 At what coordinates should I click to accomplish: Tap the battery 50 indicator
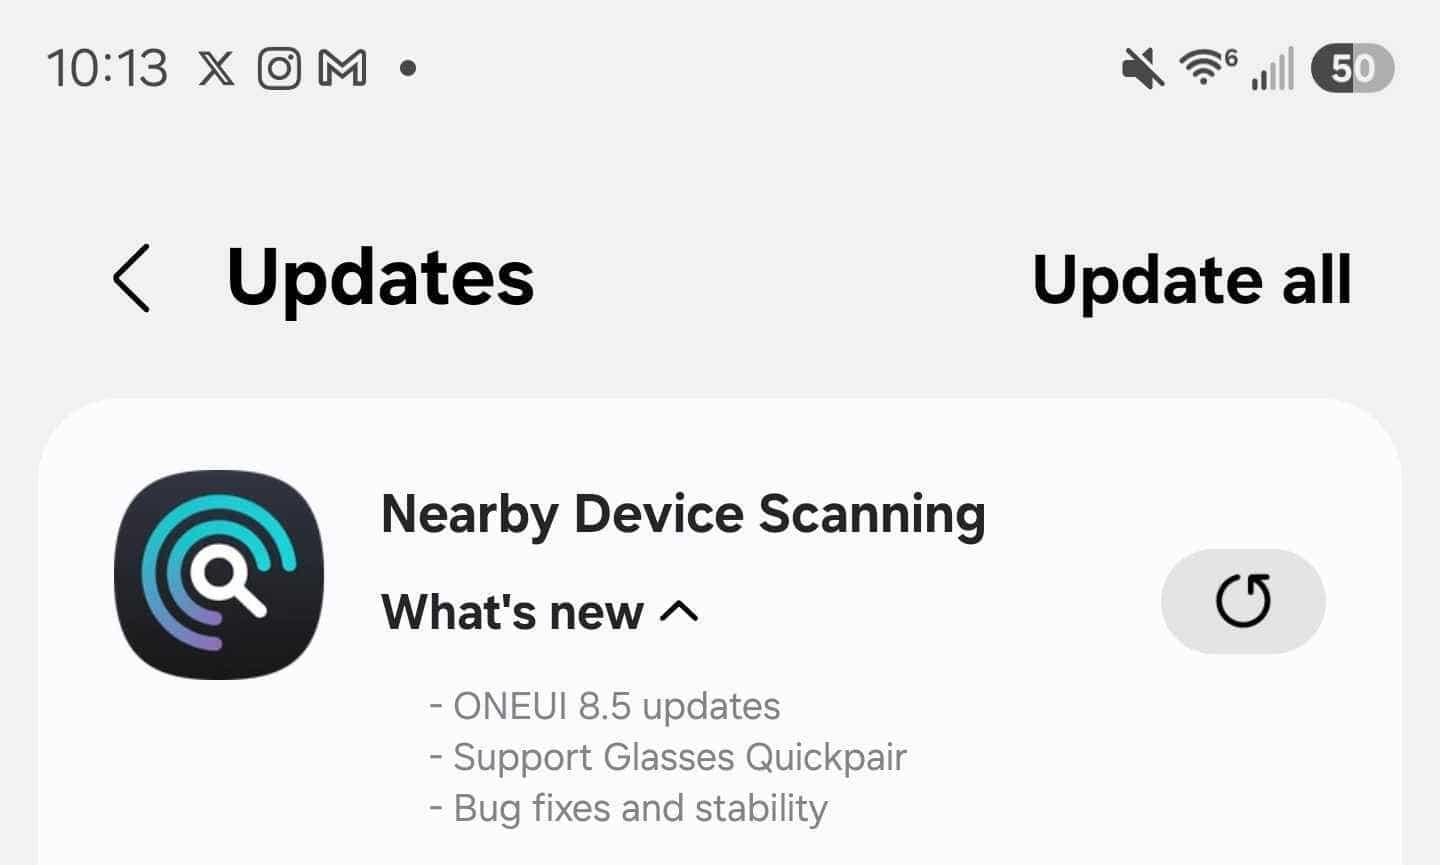(1352, 68)
